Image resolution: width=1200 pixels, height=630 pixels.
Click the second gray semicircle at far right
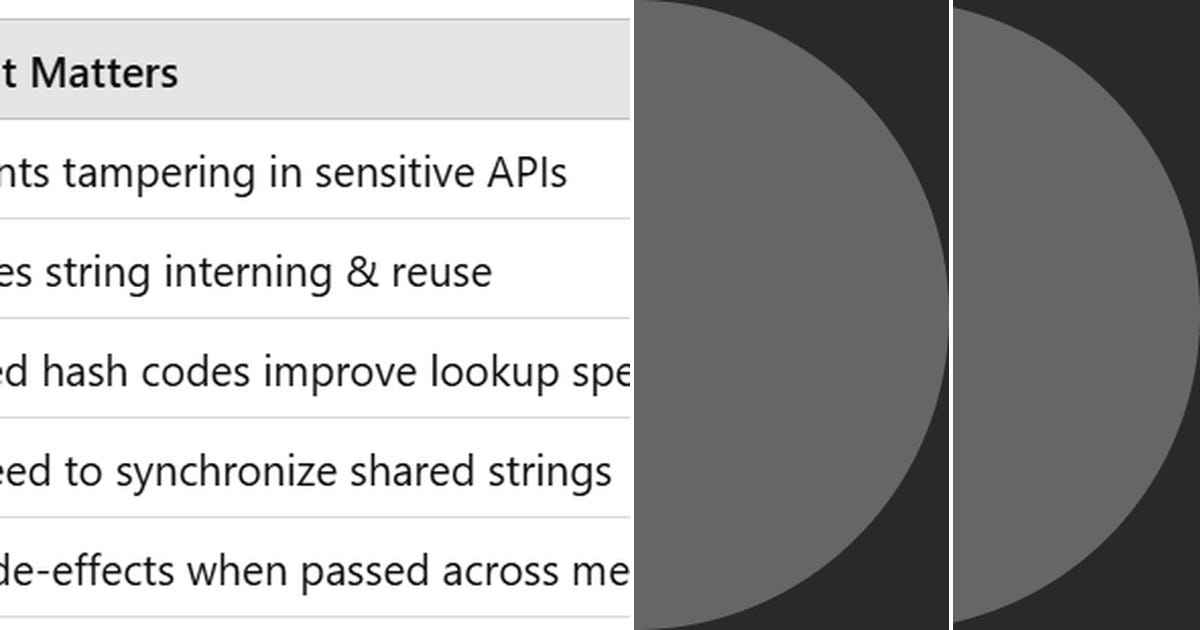tap(1075, 315)
